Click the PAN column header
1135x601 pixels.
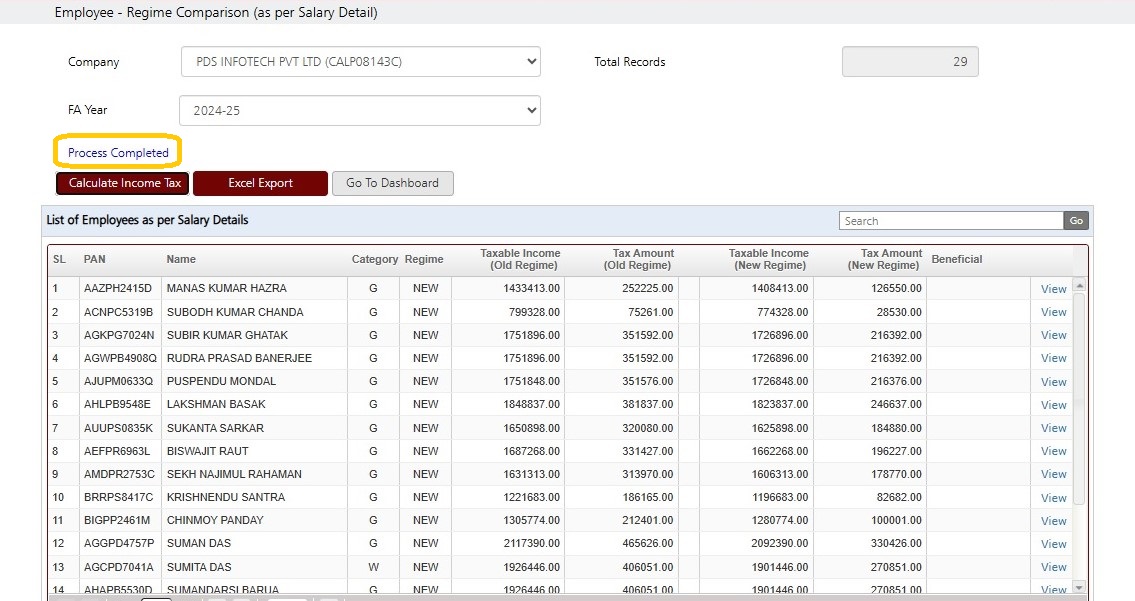tap(94, 259)
